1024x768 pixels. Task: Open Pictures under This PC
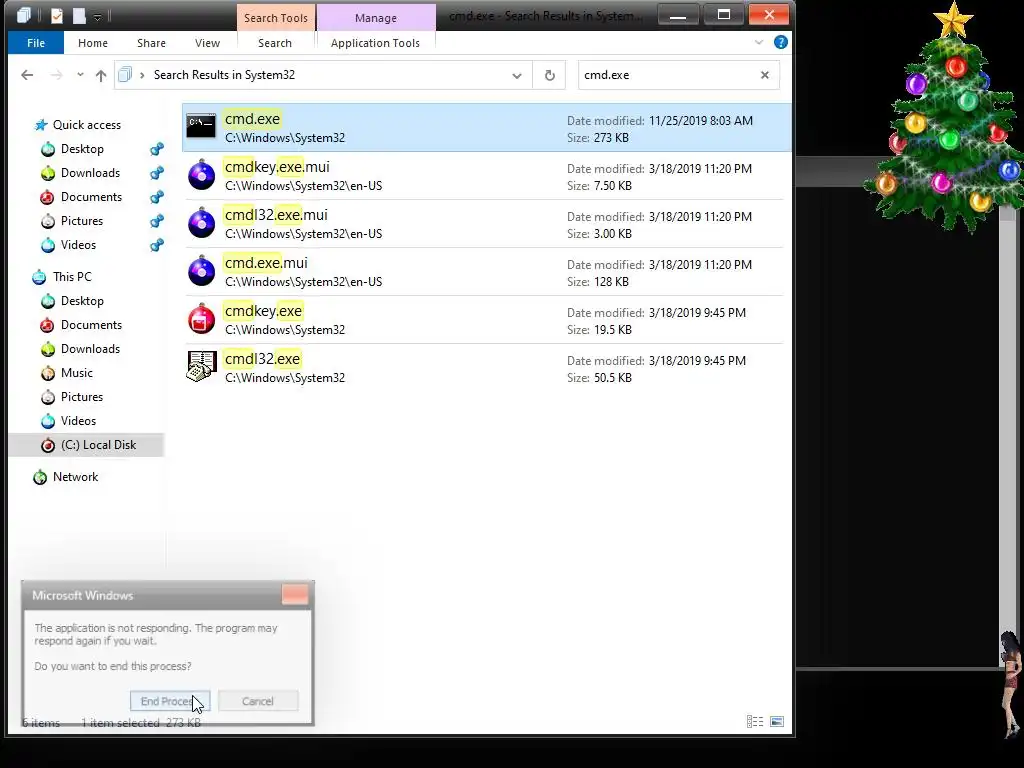click(82, 397)
